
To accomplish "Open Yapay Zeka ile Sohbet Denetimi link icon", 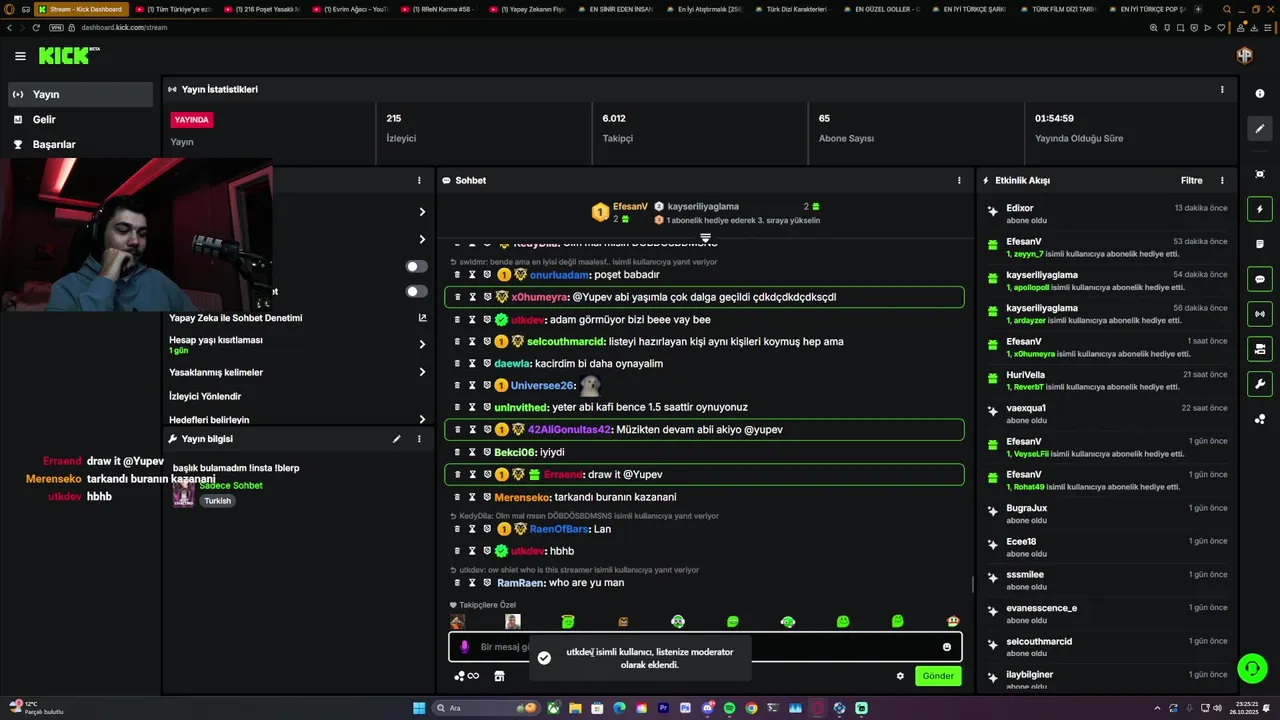I will (422, 318).
